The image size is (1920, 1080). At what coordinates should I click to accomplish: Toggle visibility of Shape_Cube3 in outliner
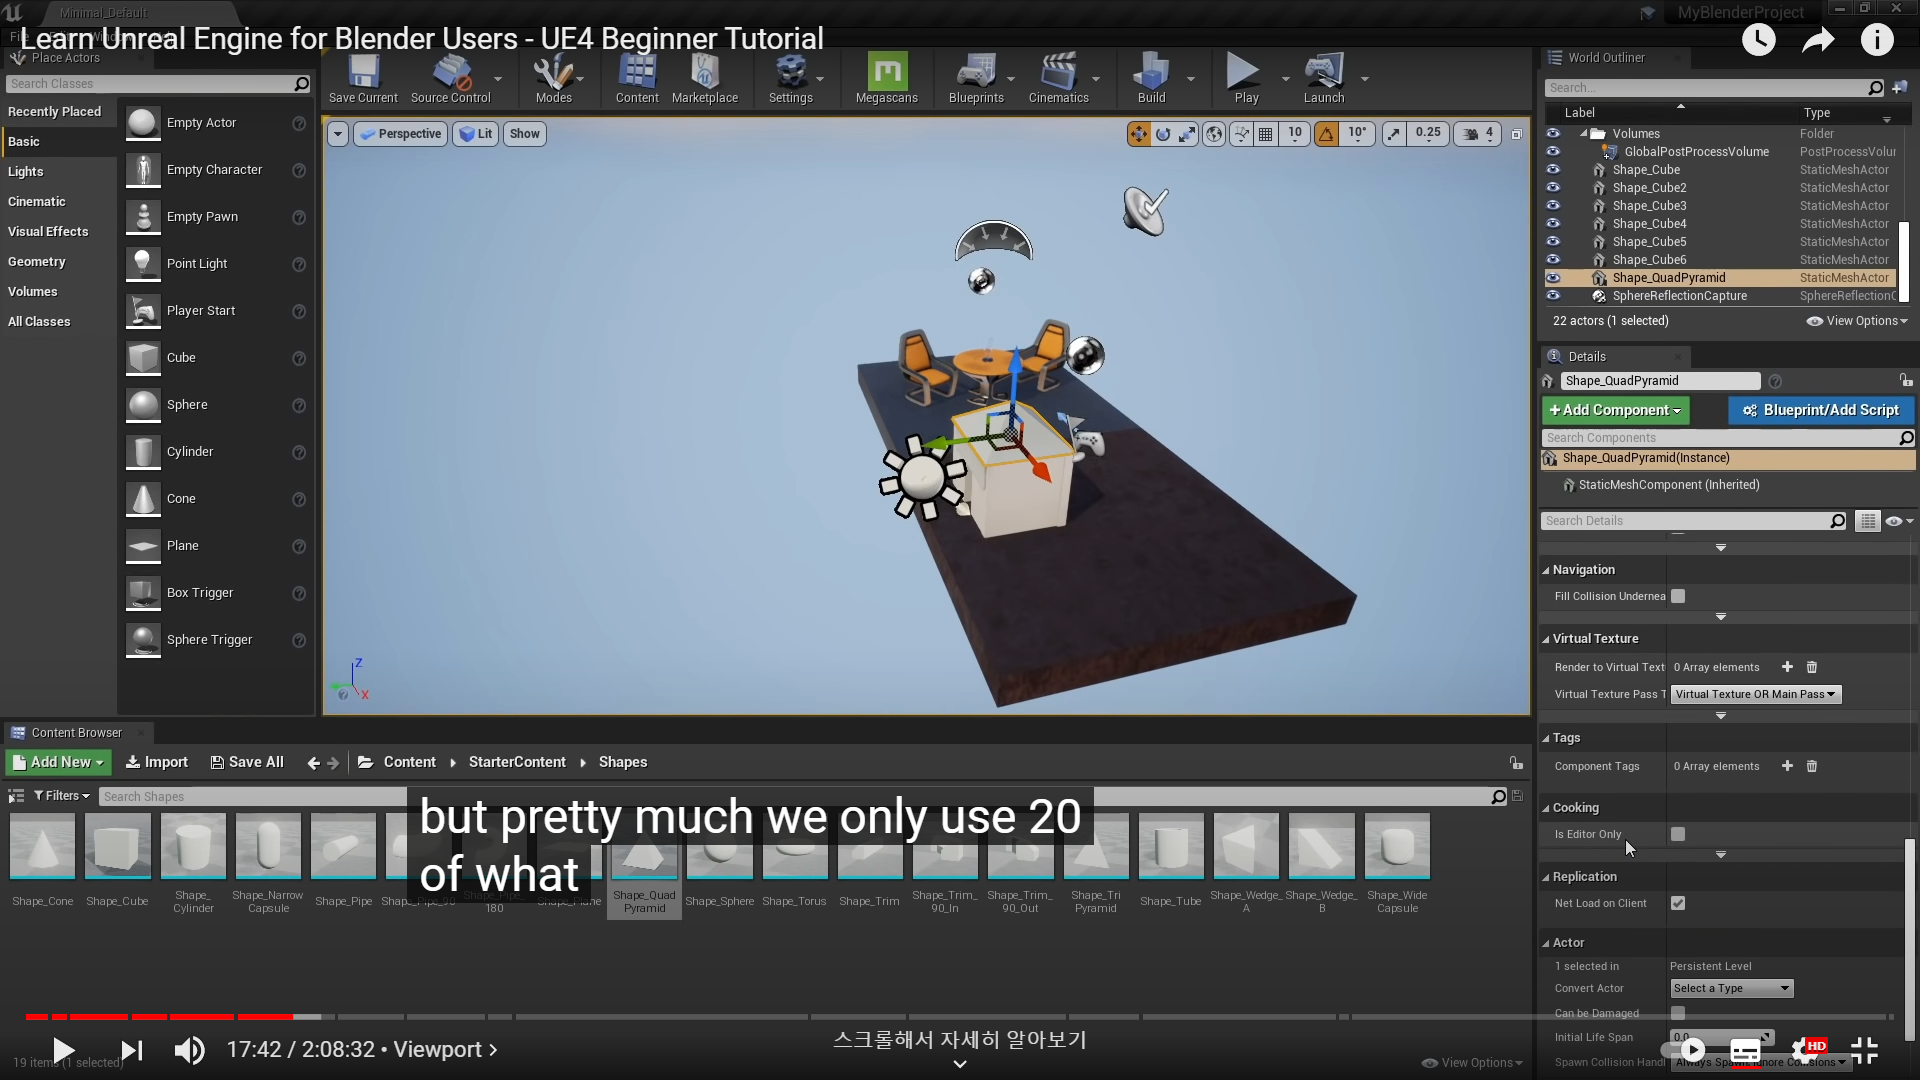tap(1553, 206)
